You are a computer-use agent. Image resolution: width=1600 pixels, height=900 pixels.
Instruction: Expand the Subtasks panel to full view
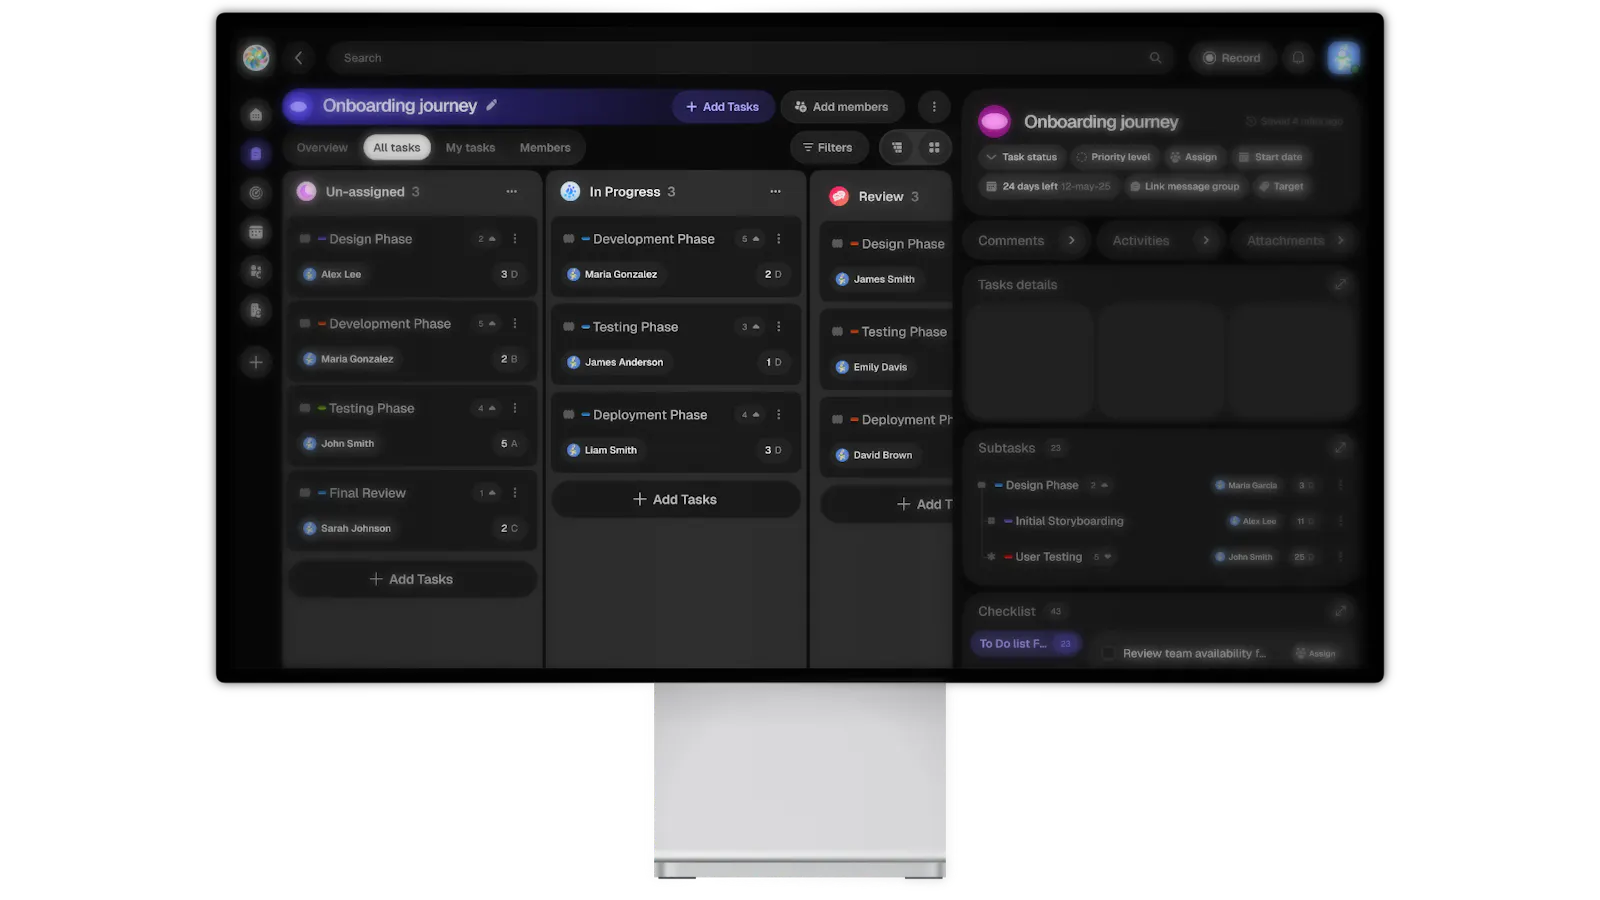(1340, 448)
